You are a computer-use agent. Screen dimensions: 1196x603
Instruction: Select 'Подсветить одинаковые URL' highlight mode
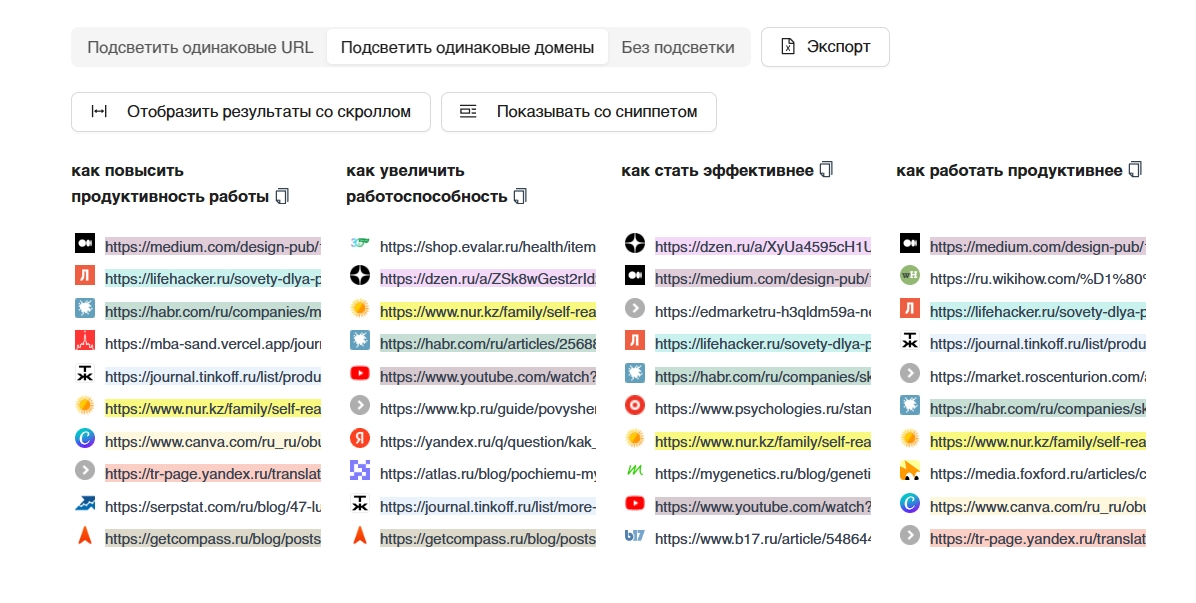(200, 47)
